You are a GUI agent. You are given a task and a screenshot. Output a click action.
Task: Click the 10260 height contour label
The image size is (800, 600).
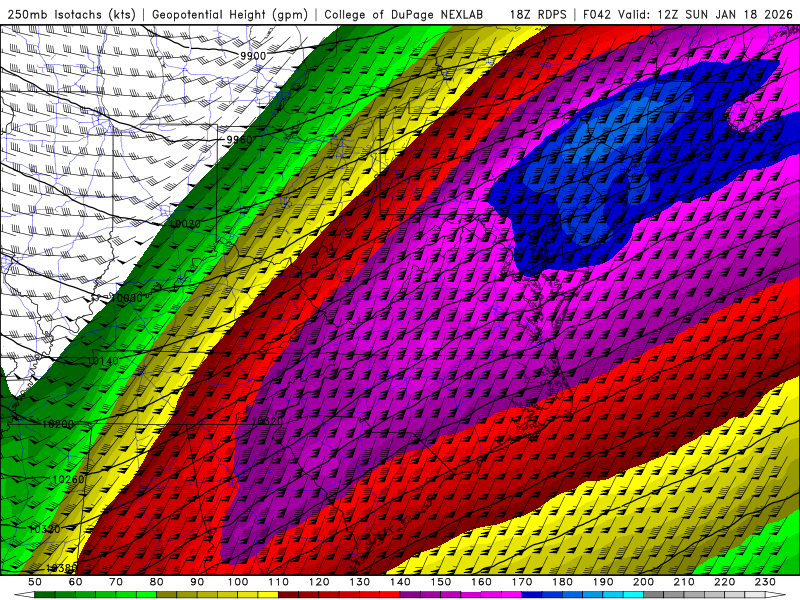68,479
